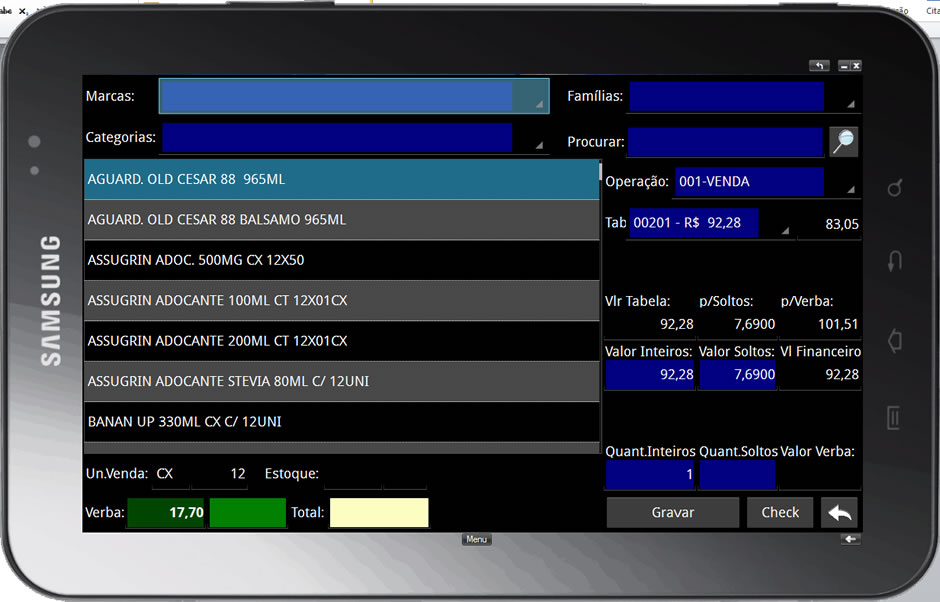Click the Verba field showing 17,70
Viewport: 940px width, 602px height.
pyautogui.click(x=166, y=513)
